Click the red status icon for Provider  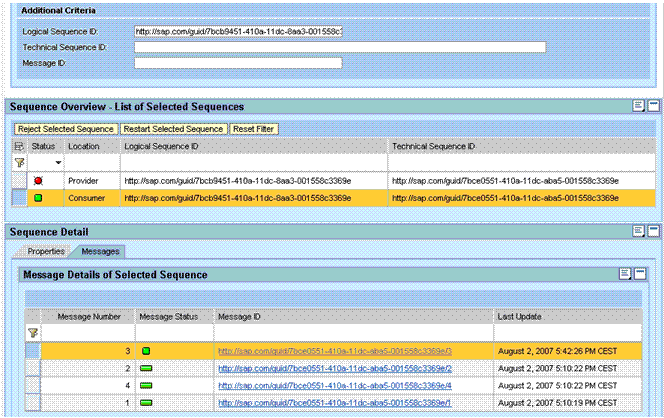pyautogui.click(x=38, y=180)
